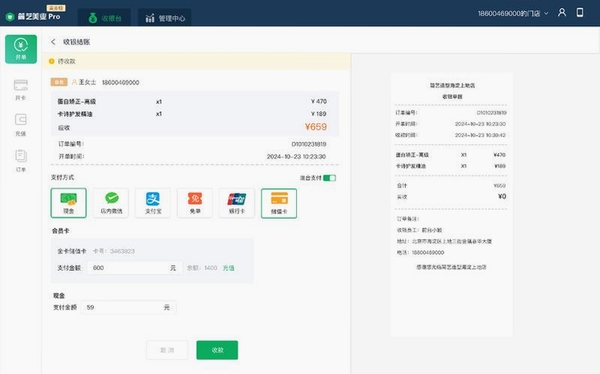Click the mobile phone icon in header
The width and height of the screenshot is (600, 374).
pos(580,13)
